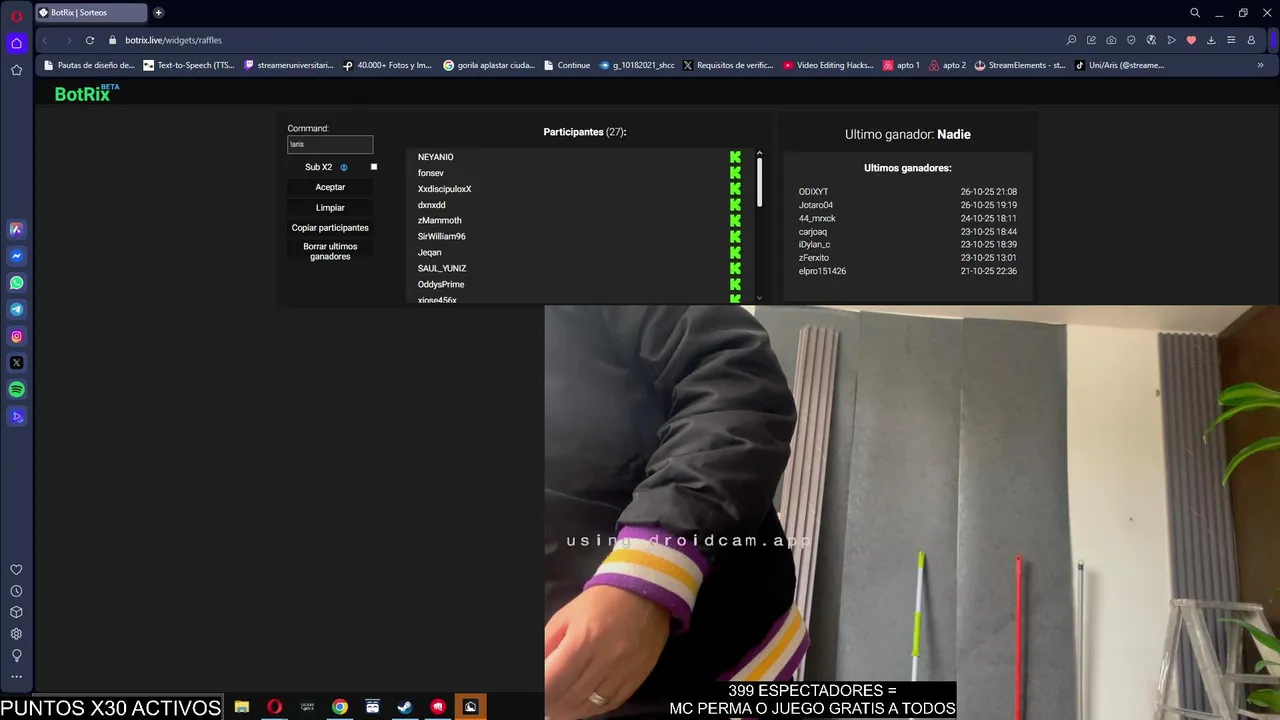Image resolution: width=1280 pixels, height=720 pixels.
Task: Select winner ODIXYT in last winners
Action: point(813,192)
